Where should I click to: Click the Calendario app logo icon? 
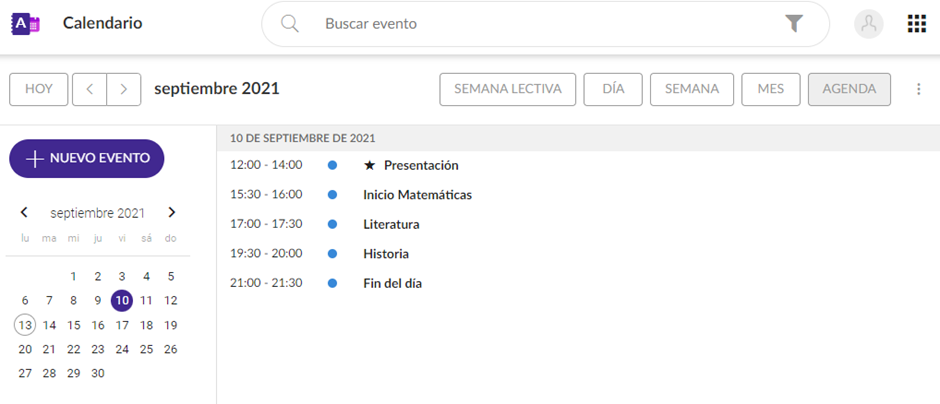coord(26,23)
